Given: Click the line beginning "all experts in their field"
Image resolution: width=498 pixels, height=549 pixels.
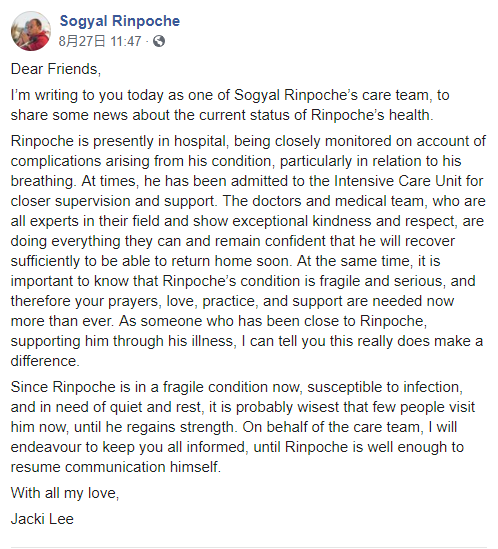Looking at the screenshot, I should 247,221.
